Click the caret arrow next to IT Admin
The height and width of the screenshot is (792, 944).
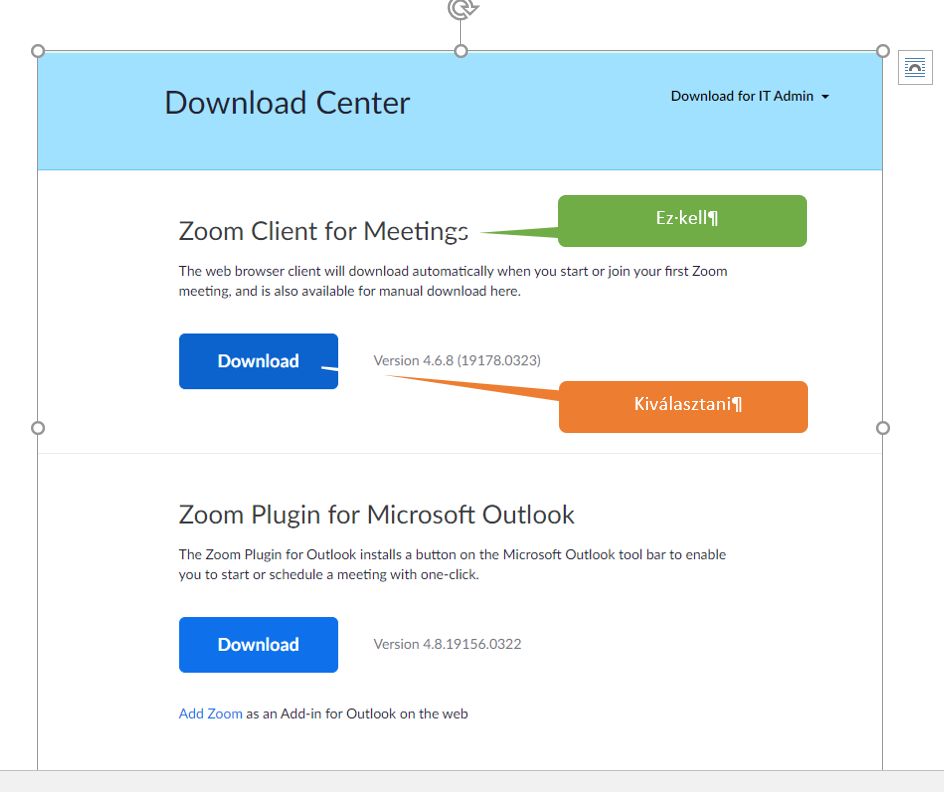click(825, 97)
